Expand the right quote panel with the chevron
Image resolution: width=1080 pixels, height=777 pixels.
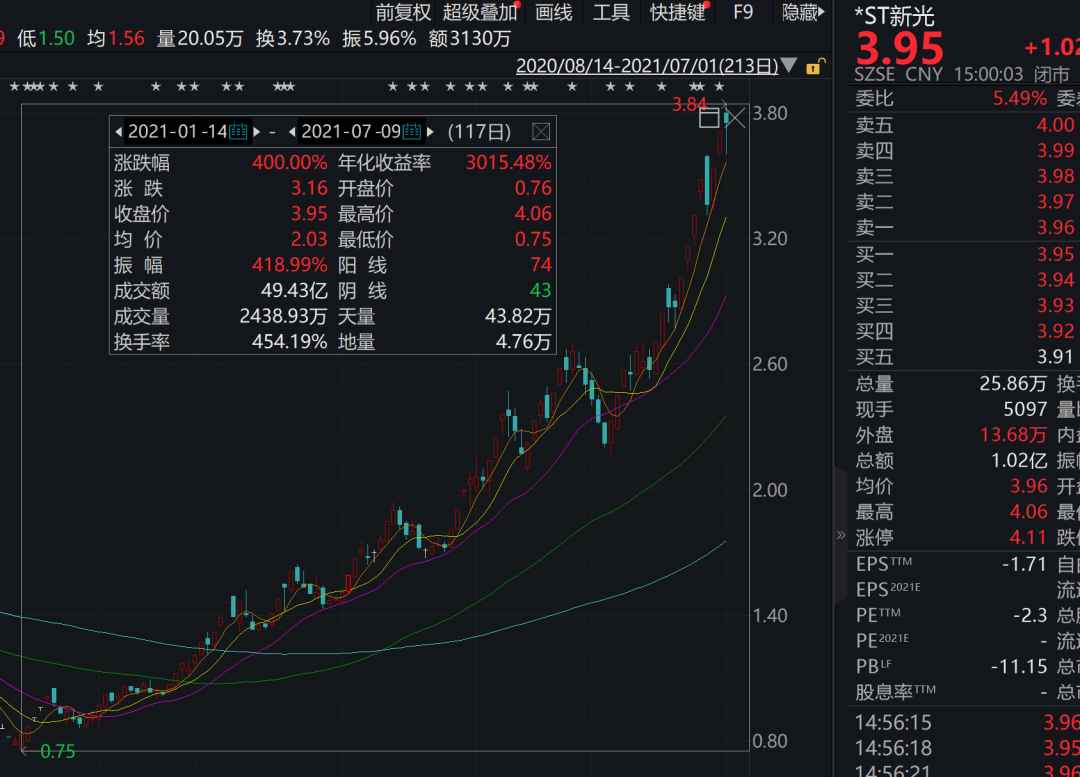[x=841, y=534]
